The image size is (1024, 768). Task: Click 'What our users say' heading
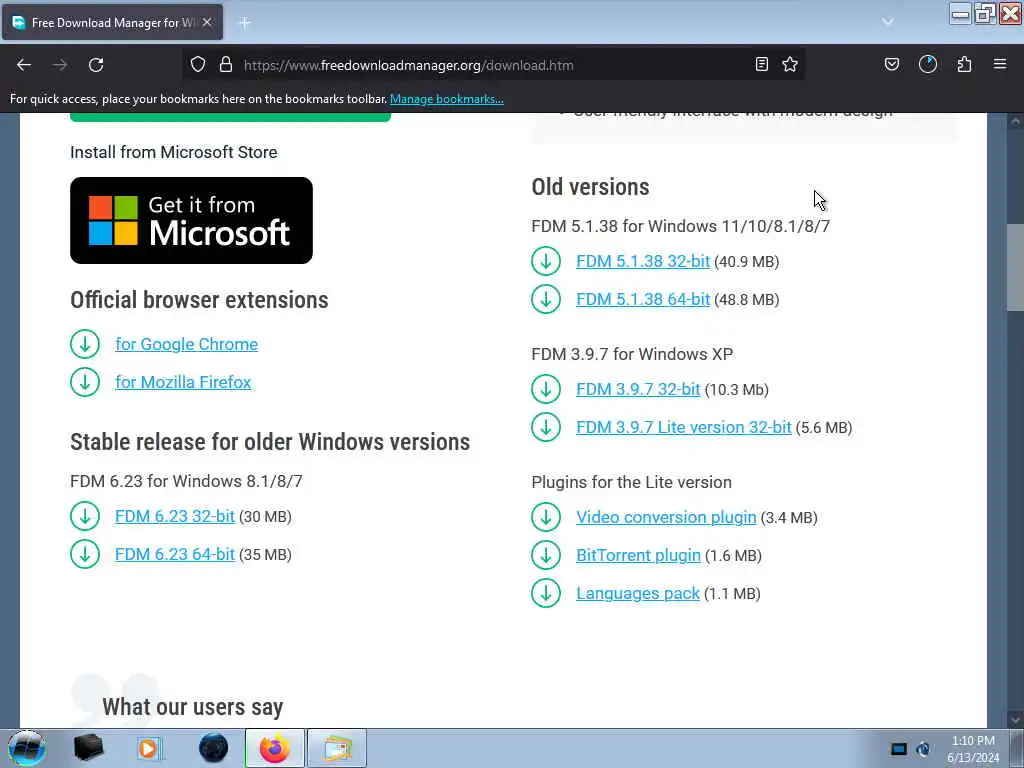coord(193,707)
